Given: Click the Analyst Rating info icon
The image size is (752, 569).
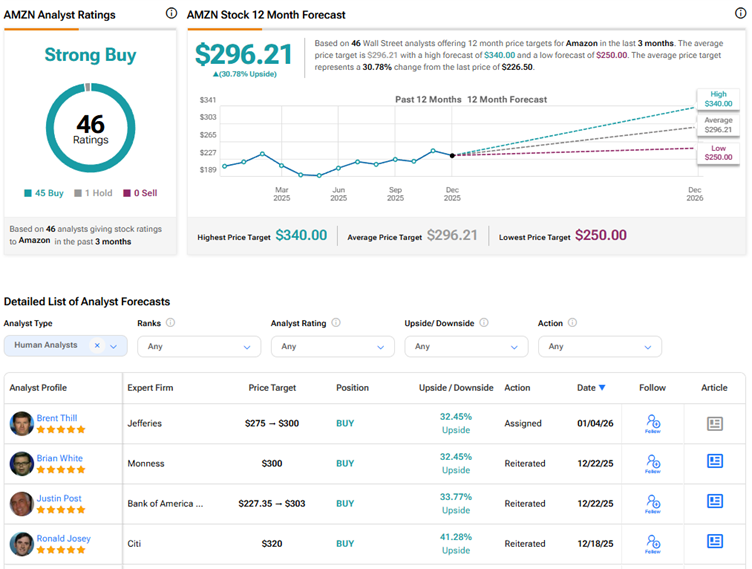Looking at the screenshot, I should click(335, 323).
